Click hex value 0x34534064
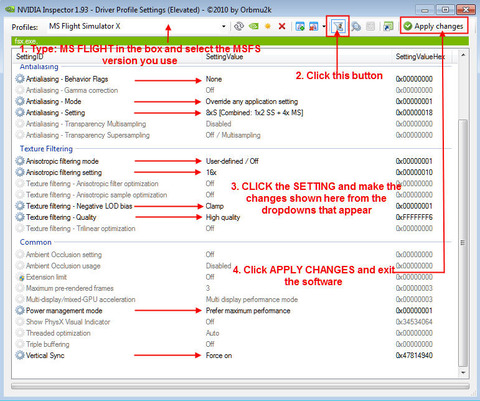The width and height of the screenshot is (480, 401). (414, 322)
